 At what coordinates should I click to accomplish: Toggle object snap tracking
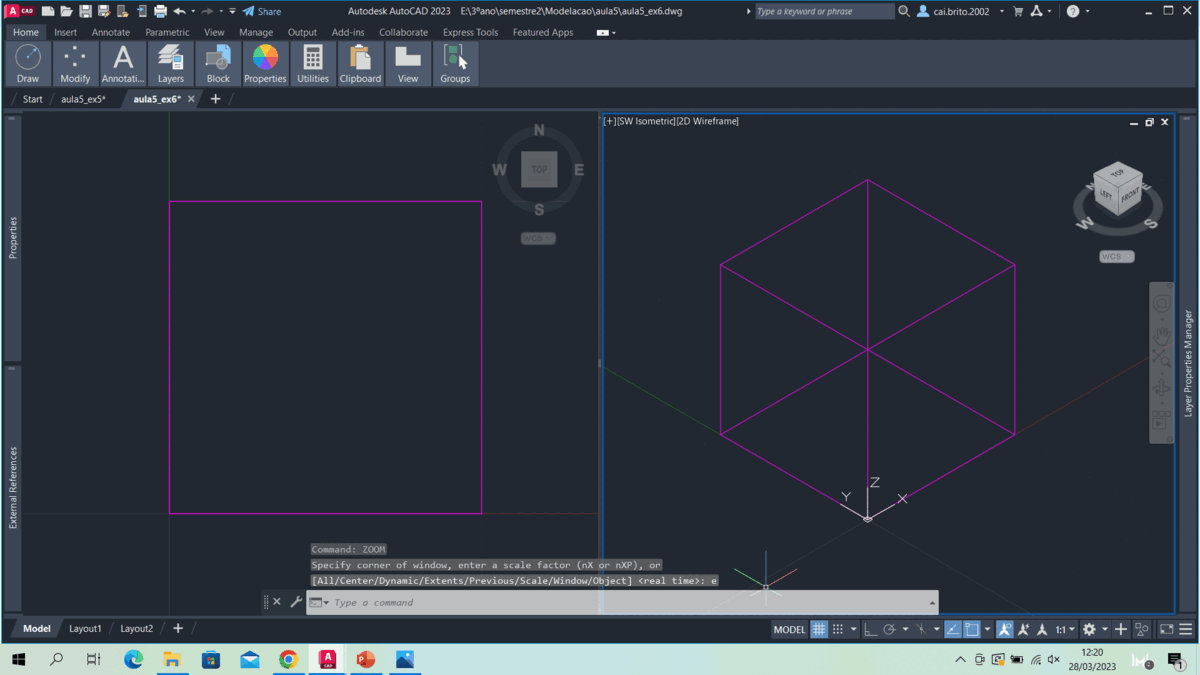point(953,629)
